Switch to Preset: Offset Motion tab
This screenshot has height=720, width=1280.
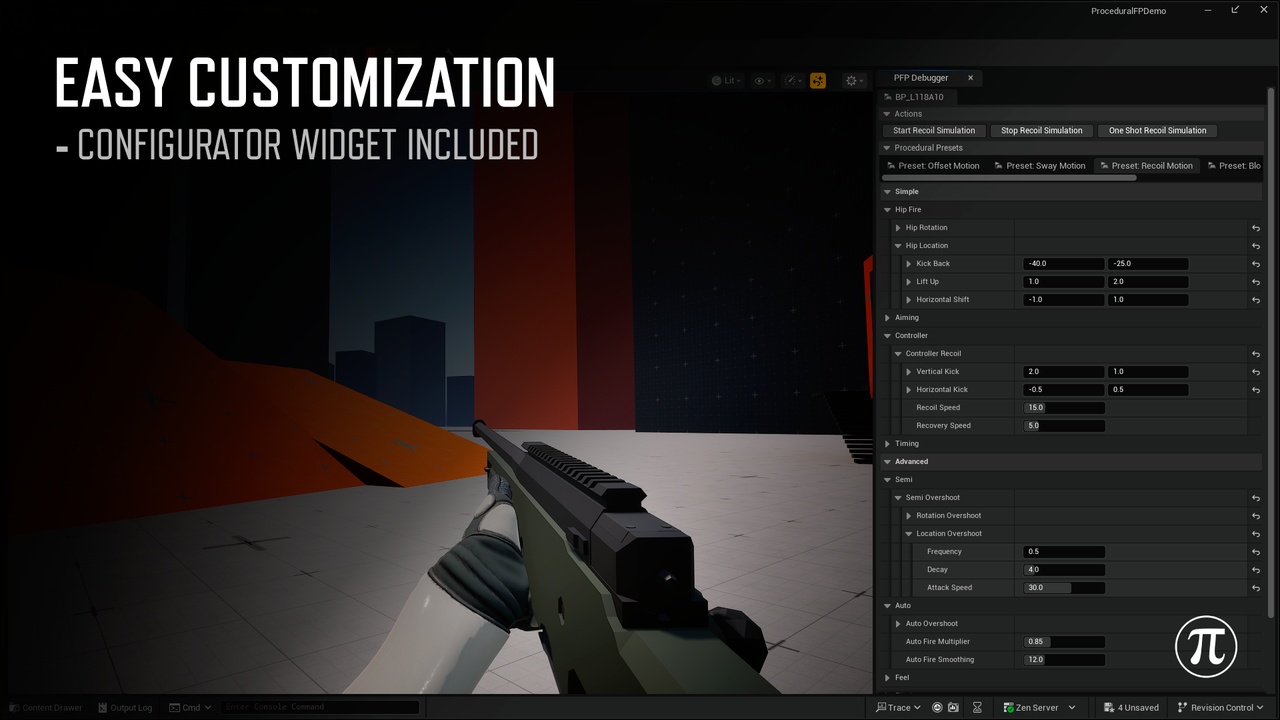934,166
